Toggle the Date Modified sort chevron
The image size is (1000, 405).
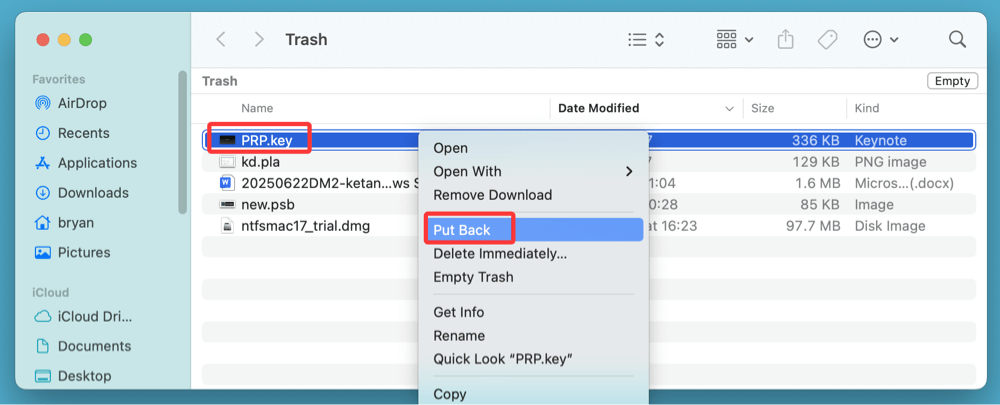click(730, 109)
